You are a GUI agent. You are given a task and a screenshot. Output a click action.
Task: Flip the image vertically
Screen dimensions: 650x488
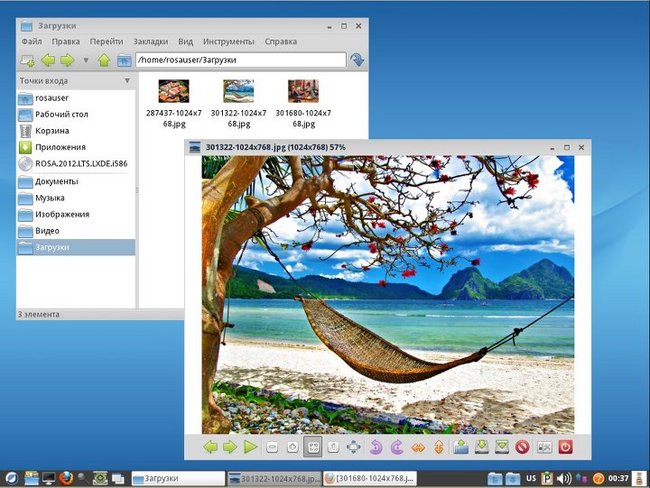439,447
